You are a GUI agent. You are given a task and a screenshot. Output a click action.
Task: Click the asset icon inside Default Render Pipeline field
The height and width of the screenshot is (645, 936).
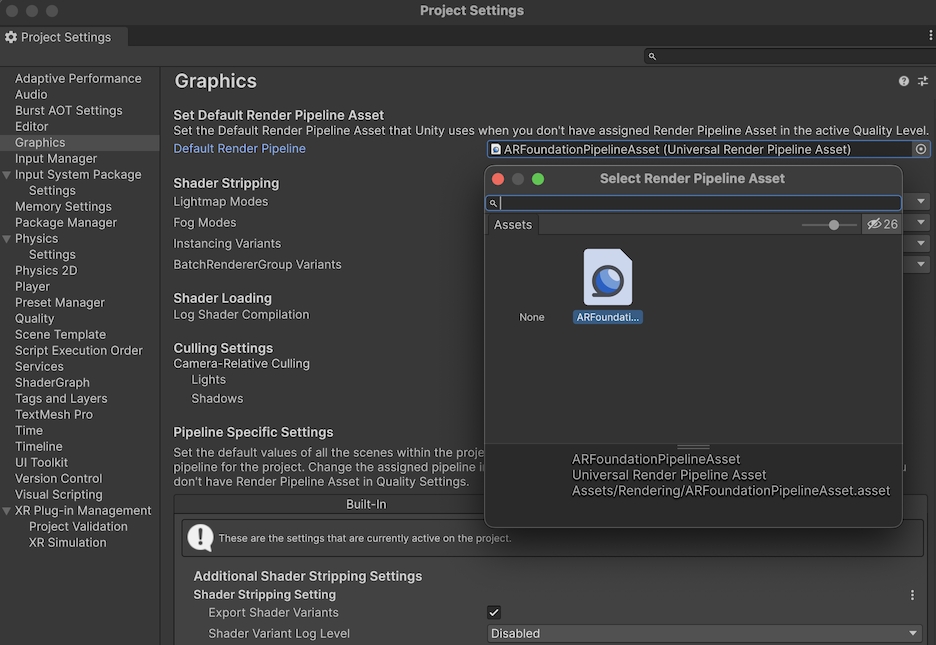click(x=496, y=149)
